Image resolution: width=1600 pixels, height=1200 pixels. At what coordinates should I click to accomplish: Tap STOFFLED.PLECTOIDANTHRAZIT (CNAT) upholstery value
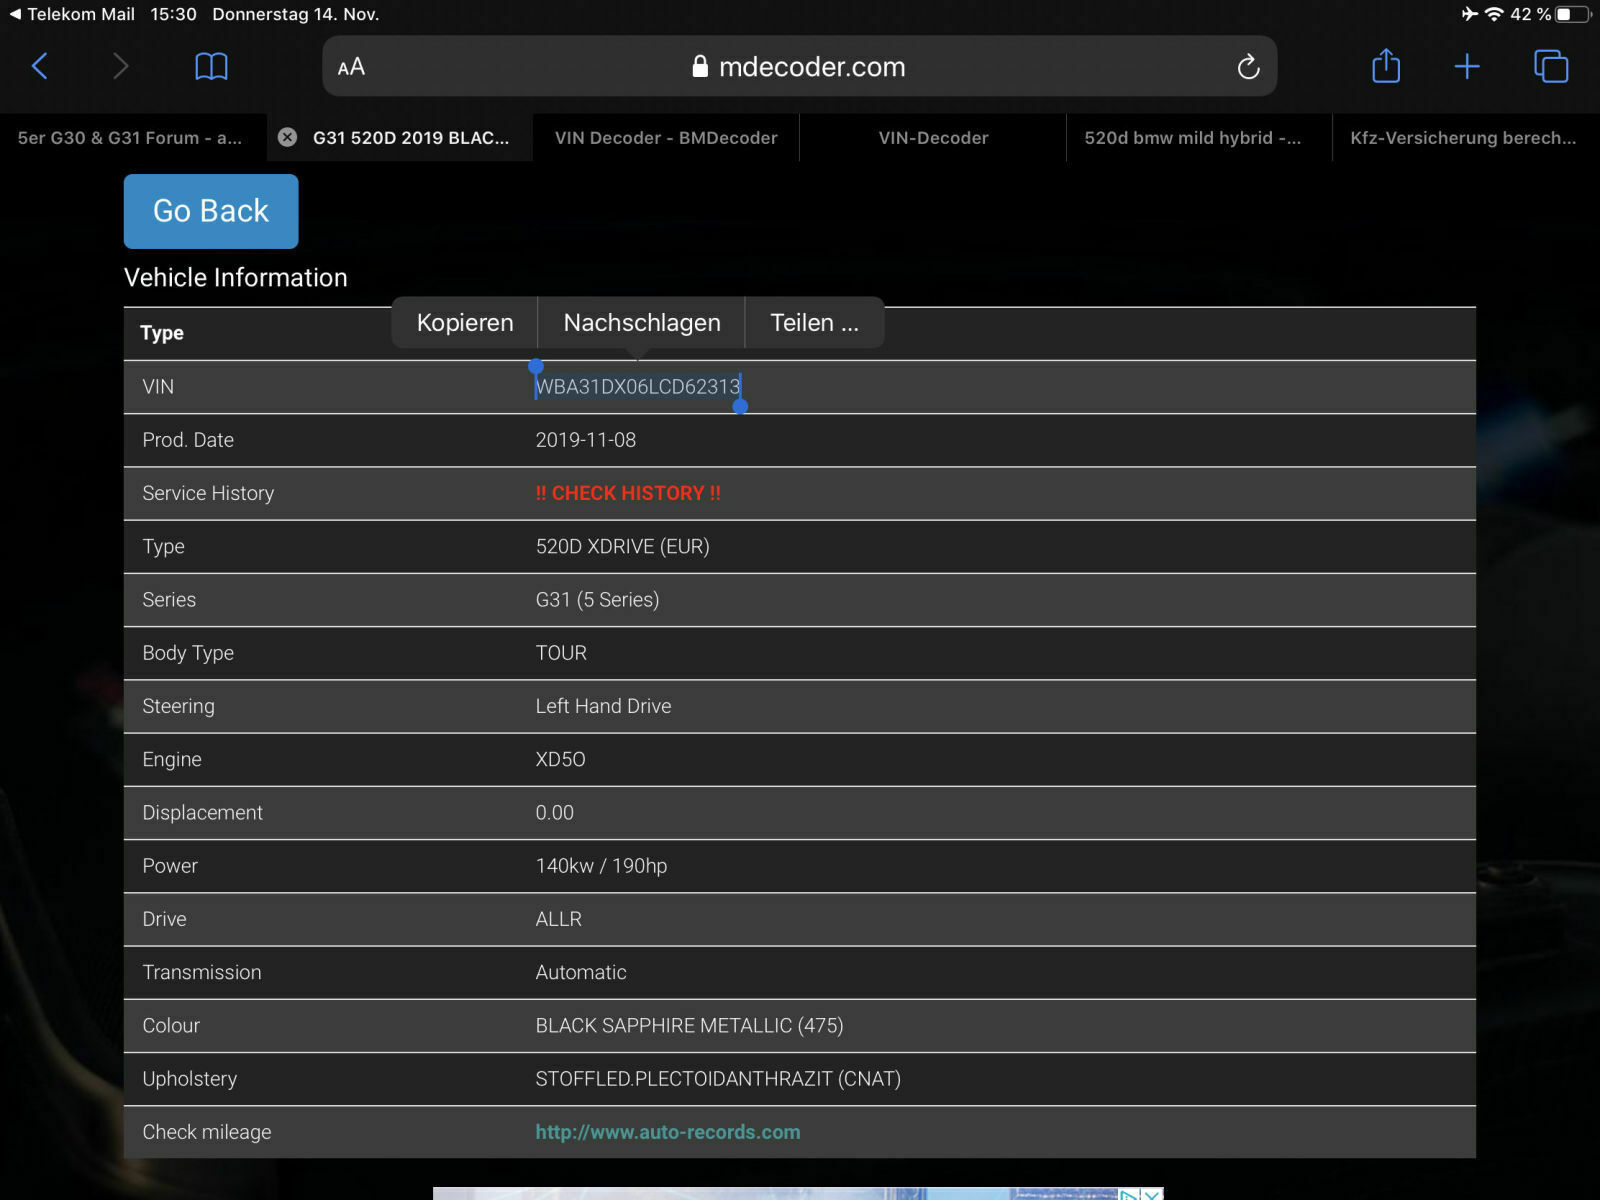point(718,1079)
